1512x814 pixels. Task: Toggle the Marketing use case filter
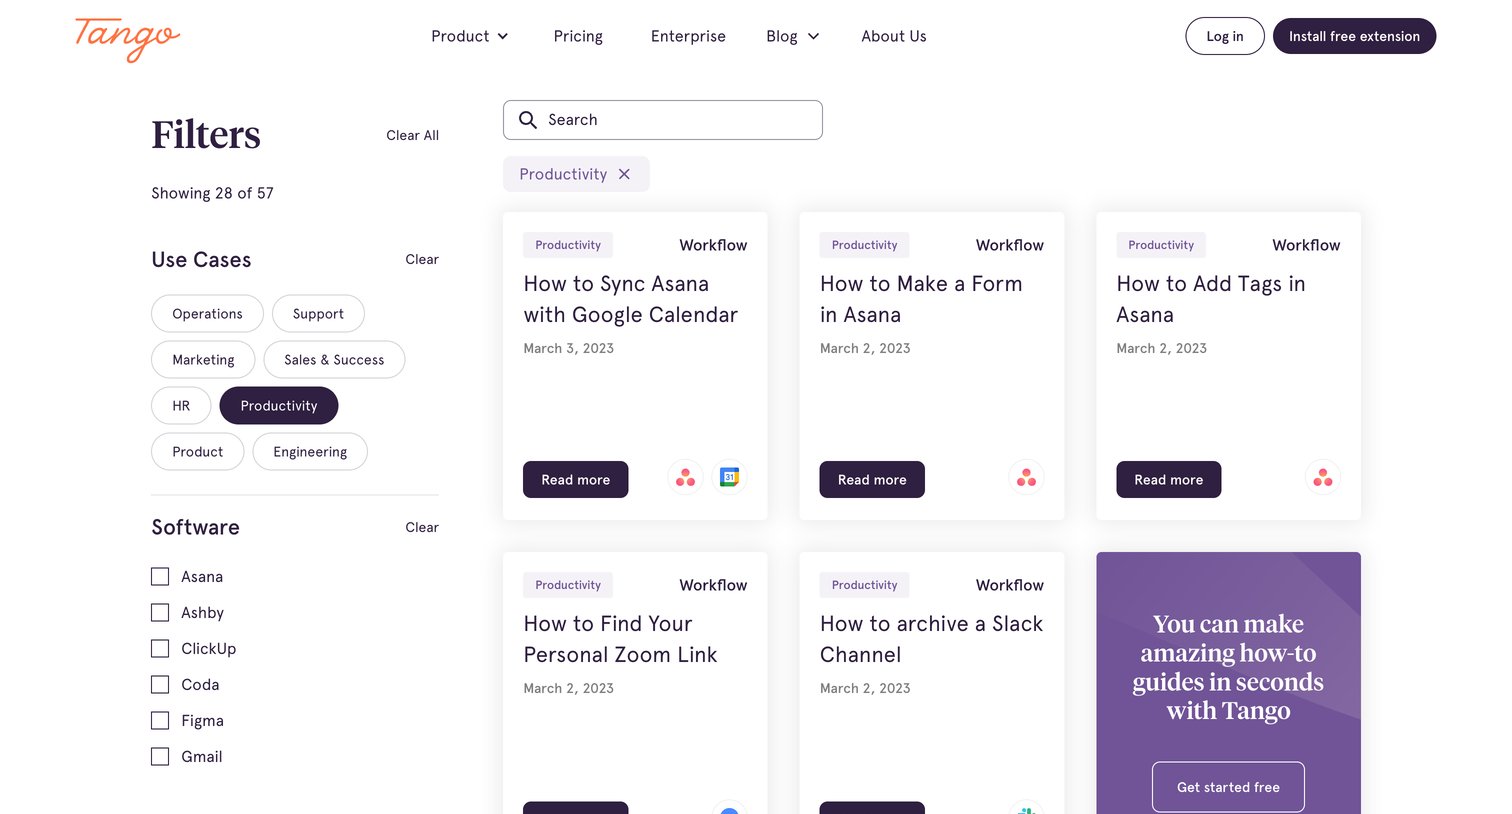tap(203, 360)
